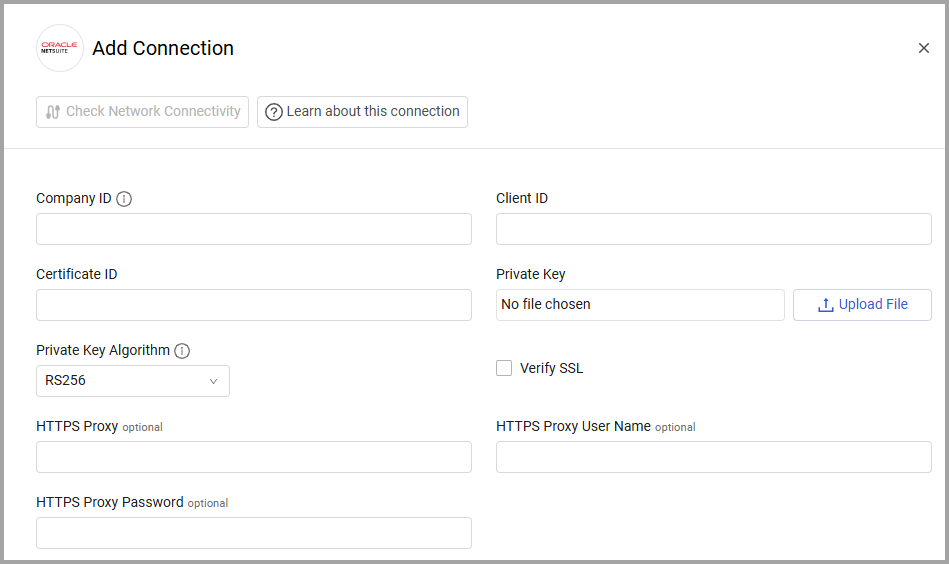Click the upload arrow icon
This screenshot has height=564, width=949.
[x=826, y=305]
